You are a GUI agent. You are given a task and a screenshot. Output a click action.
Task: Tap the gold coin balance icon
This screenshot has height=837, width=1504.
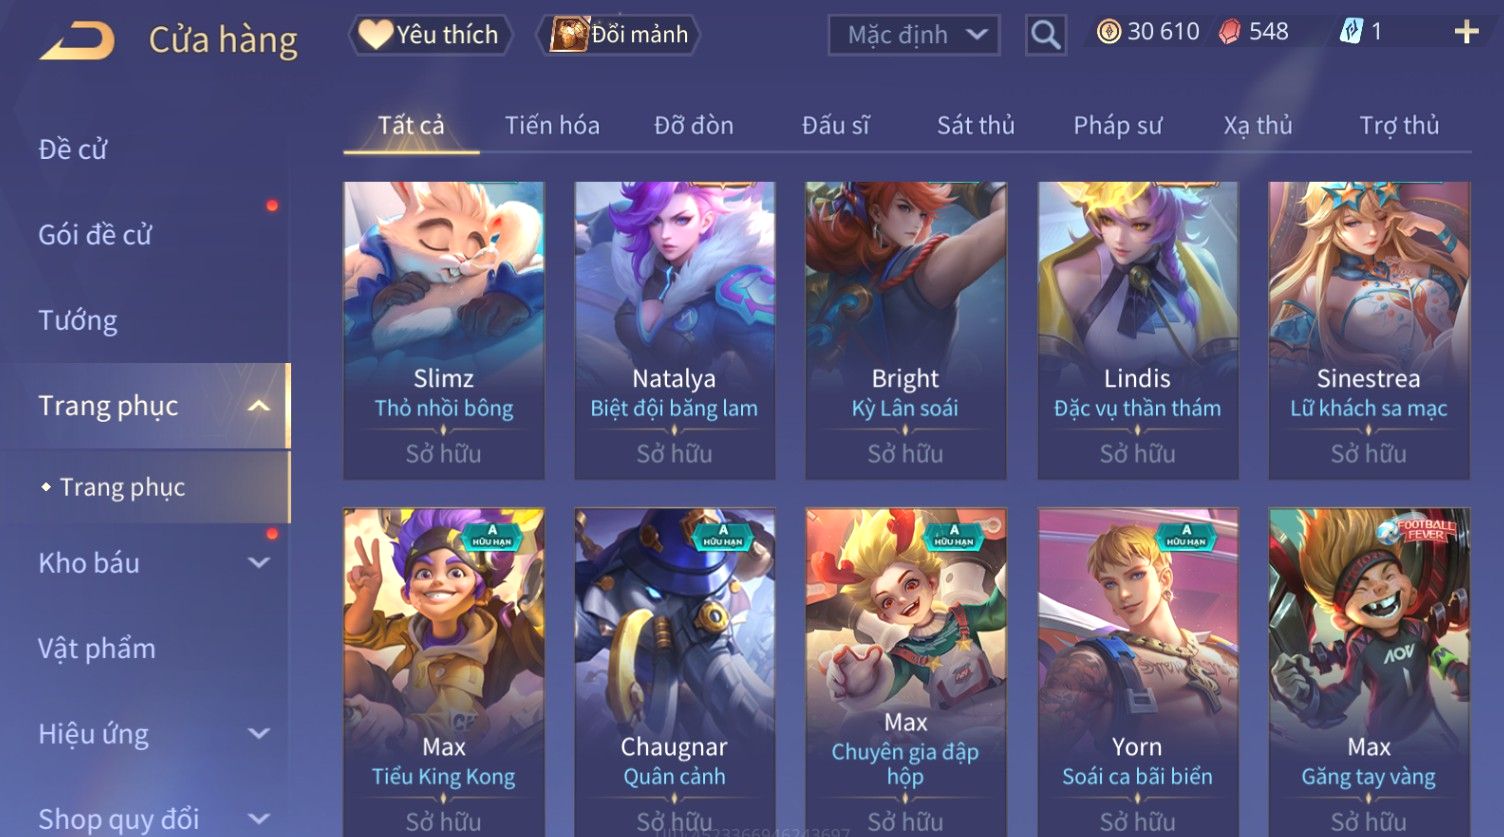coord(1108,32)
